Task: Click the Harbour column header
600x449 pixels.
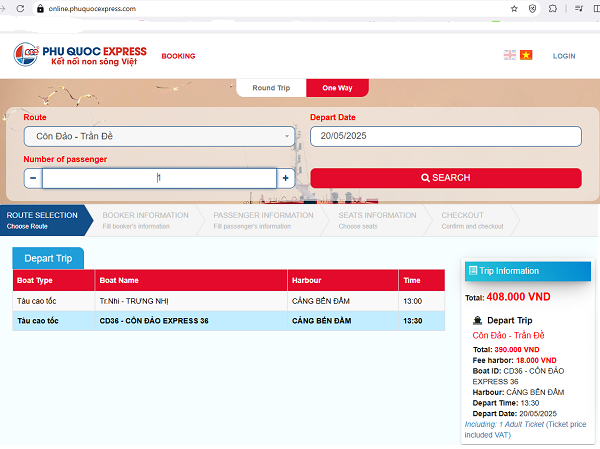Action: click(x=343, y=281)
